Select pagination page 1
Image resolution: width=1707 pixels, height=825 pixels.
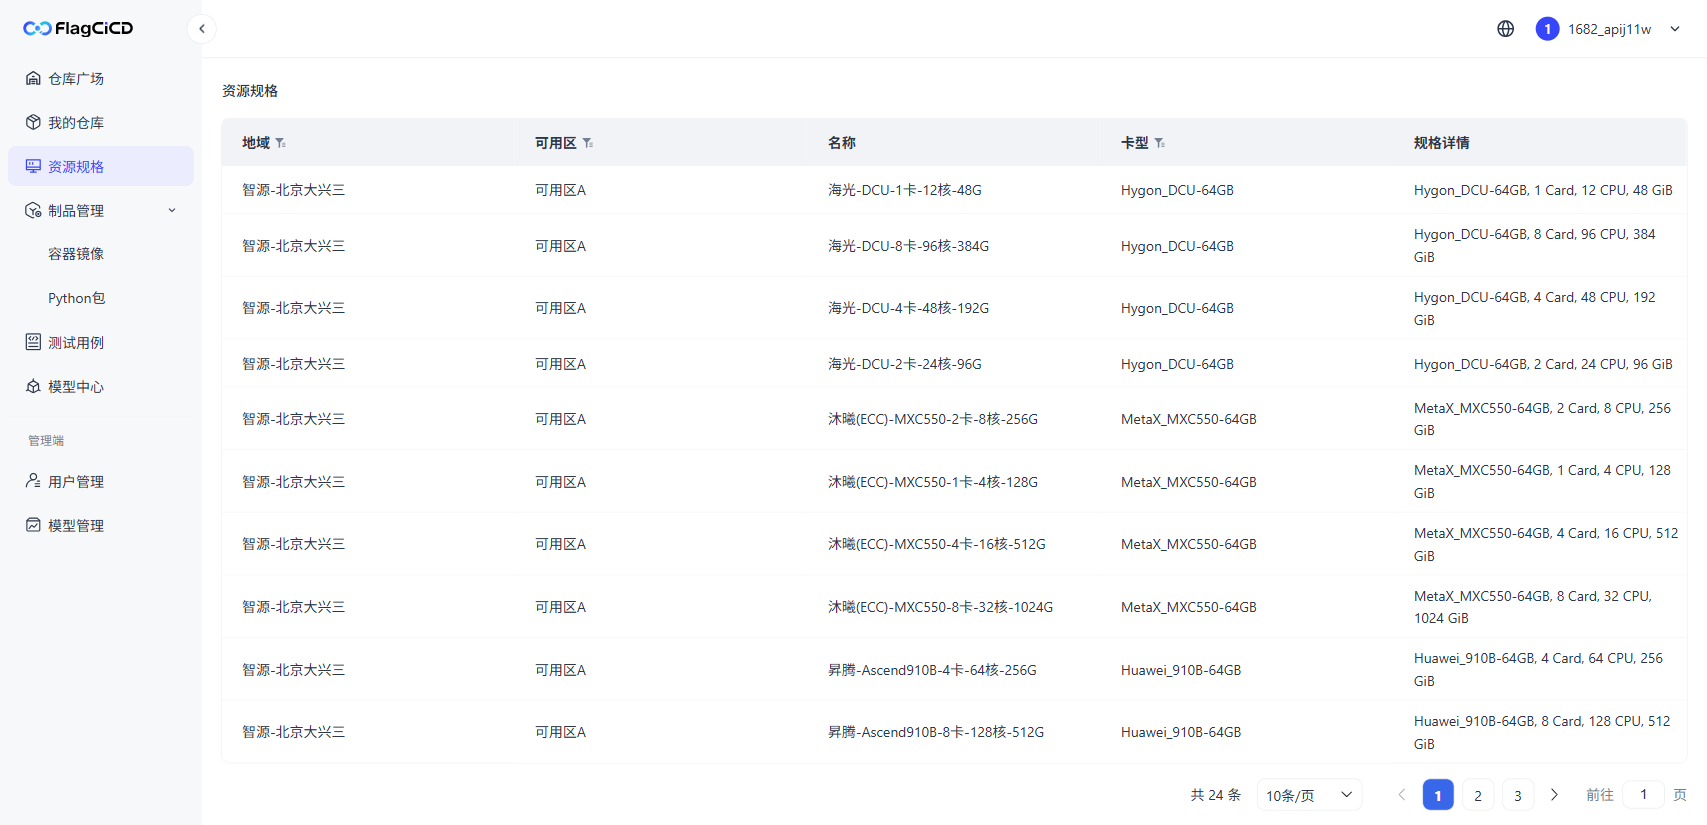coord(1438,795)
